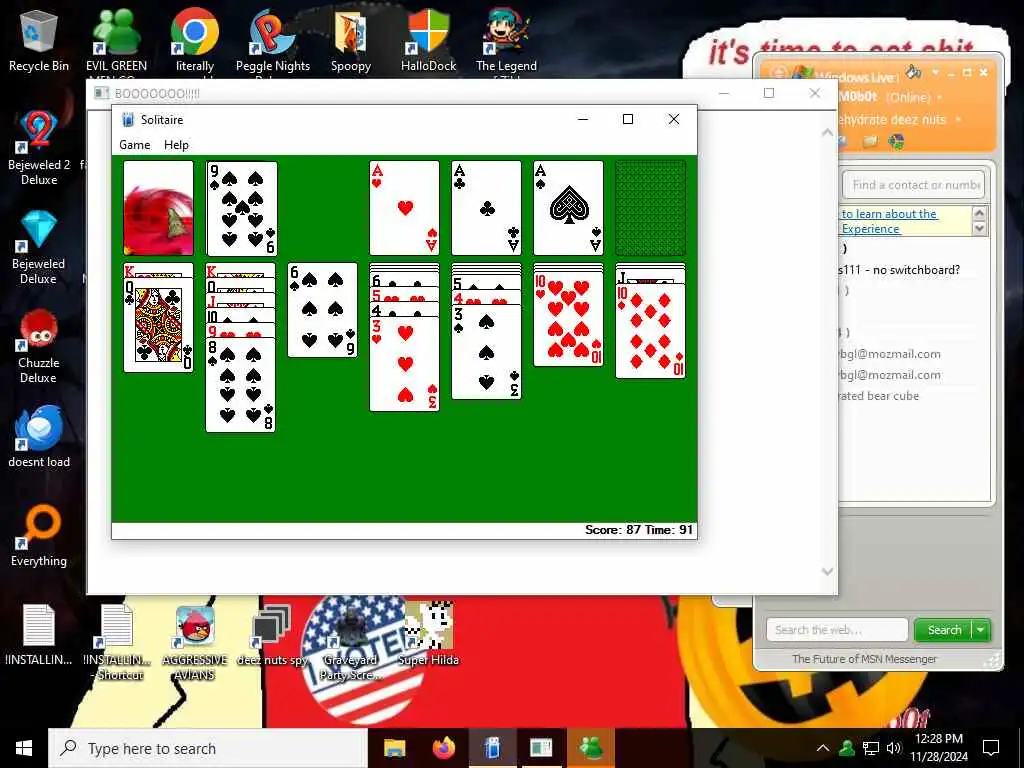
Task: Click the multicolored MSN icon in Messenger
Action: click(897, 141)
